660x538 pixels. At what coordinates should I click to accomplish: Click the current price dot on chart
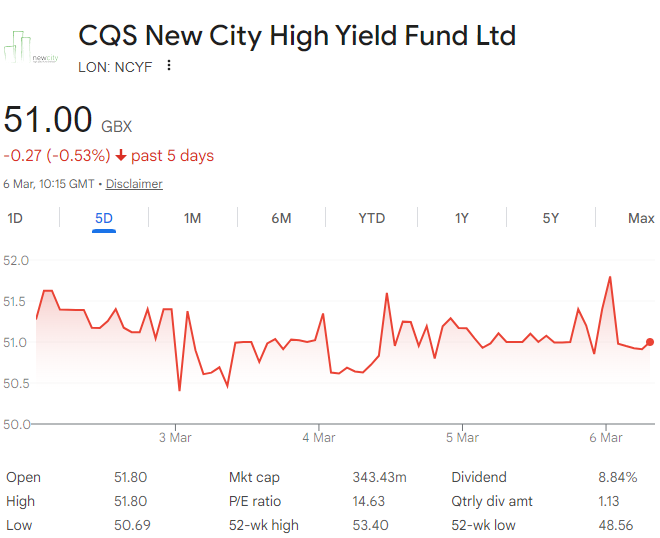pyautogui.click(x=650, y=342)
